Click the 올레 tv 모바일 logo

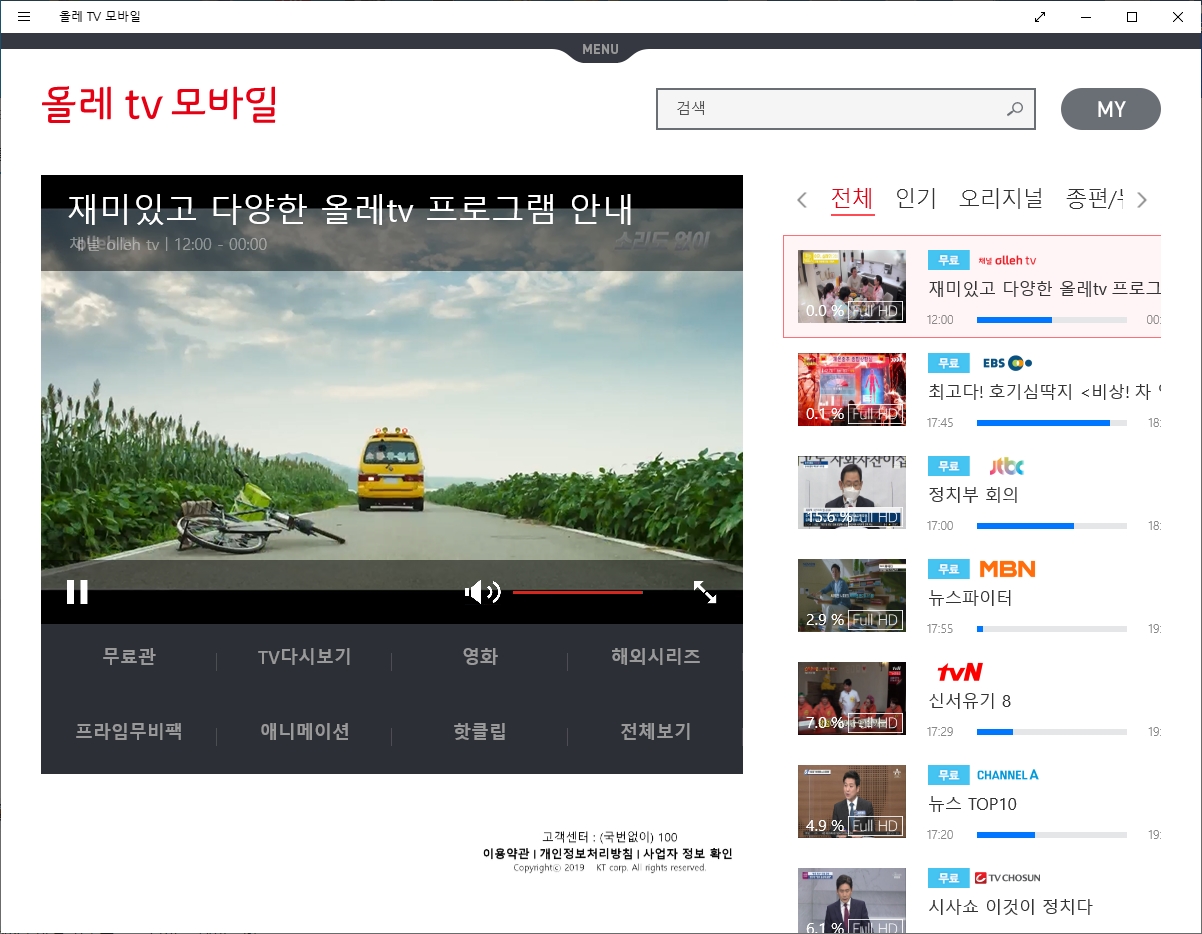pyautogui.click(x=159, y=104)
